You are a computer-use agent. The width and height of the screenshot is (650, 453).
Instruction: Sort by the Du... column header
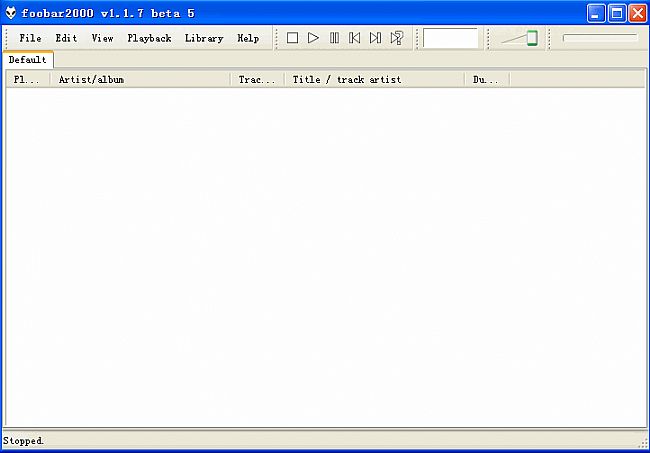(488, 80)
